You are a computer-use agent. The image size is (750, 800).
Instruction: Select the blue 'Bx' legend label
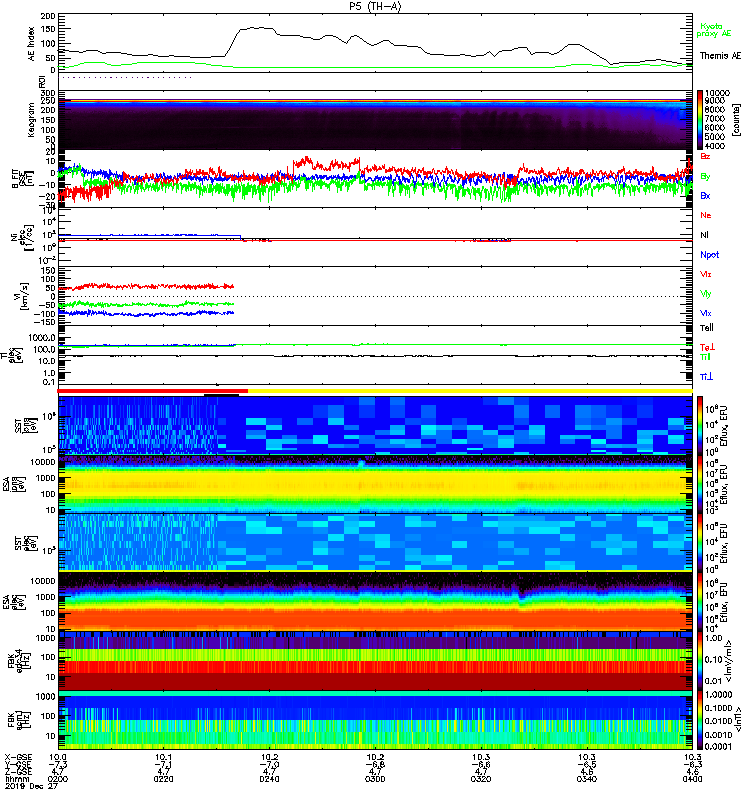pos(705,195)
